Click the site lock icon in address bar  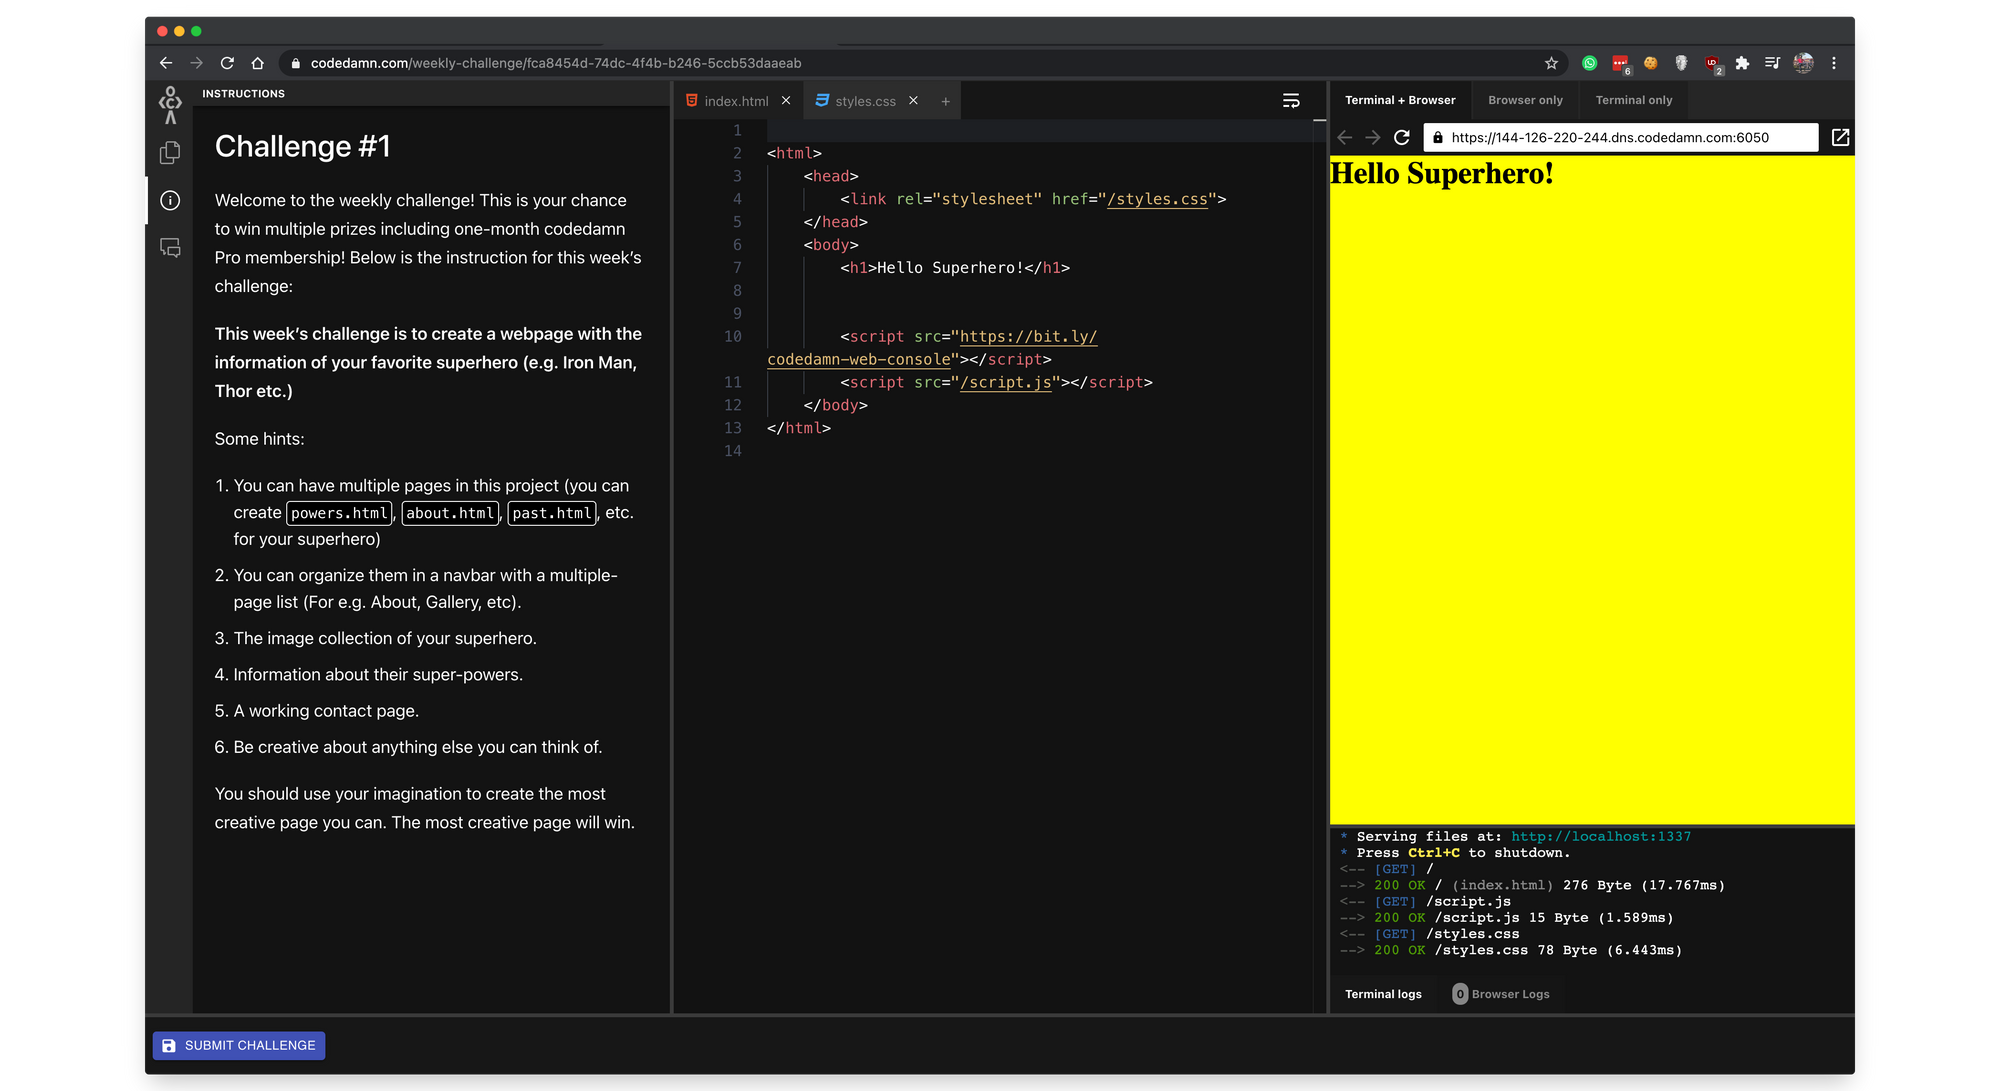pyautogui.click(x=295, y=63)
